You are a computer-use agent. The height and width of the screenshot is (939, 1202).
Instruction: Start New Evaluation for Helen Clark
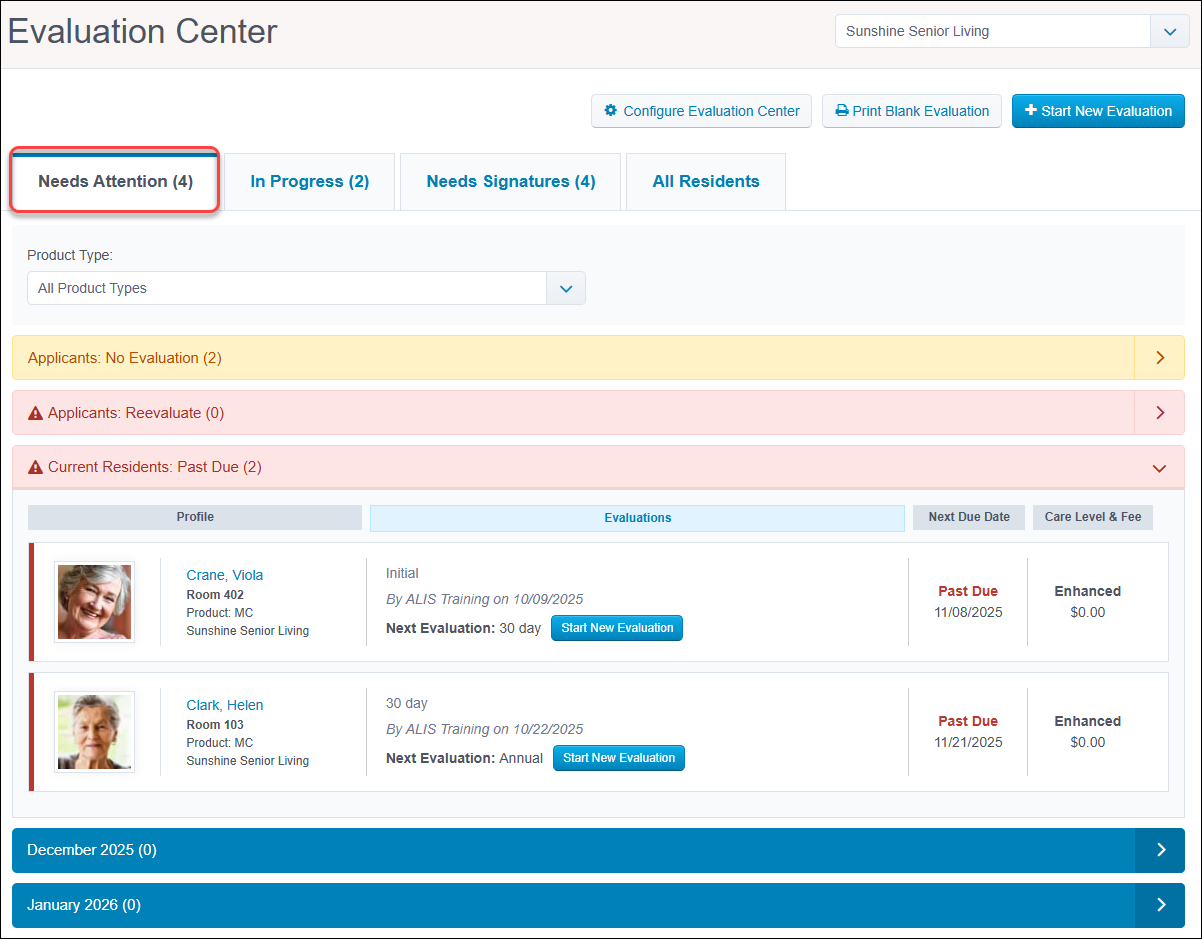tap(618, 758)
